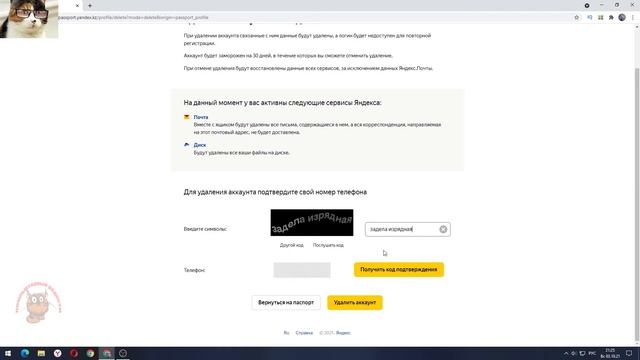Click the green grid extension icon
Viewport: 640px width, 360px height.
pos(600,18)
